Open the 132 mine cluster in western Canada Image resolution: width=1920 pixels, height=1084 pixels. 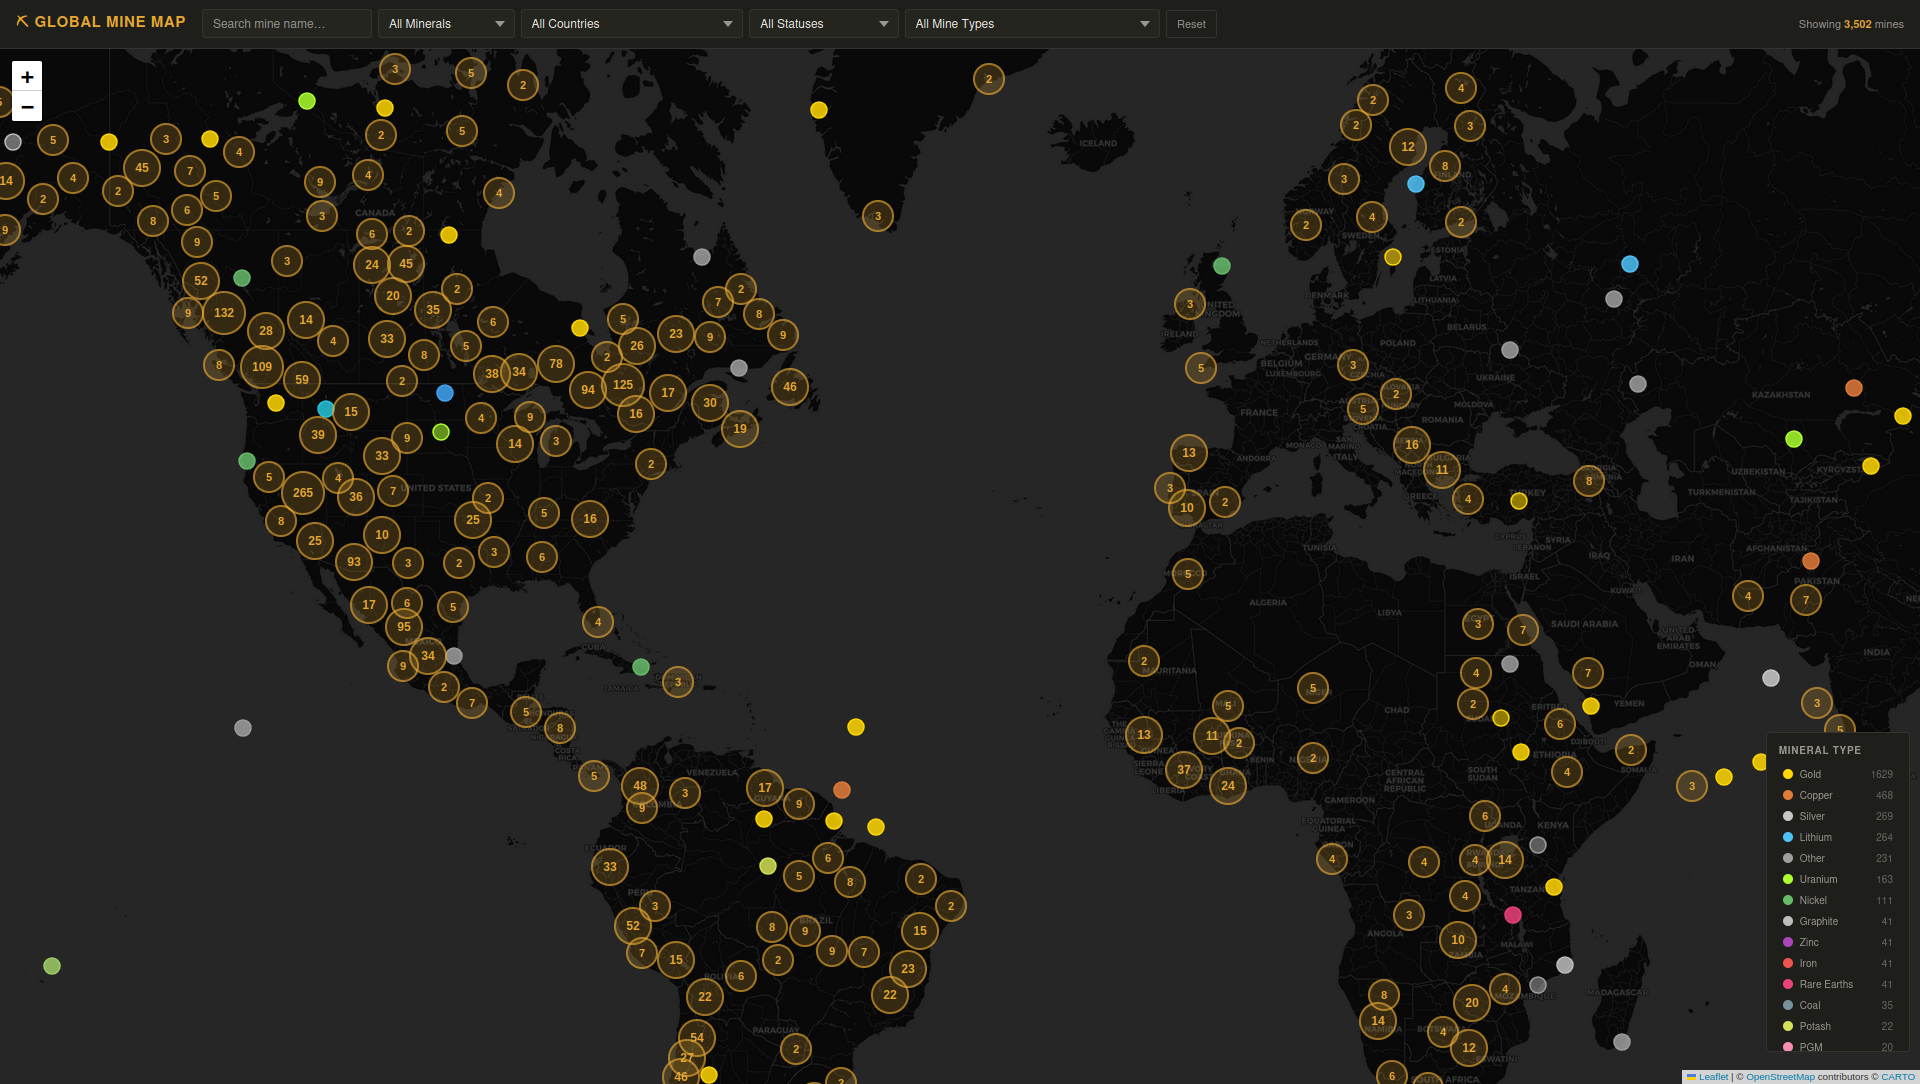click(224, 313)
